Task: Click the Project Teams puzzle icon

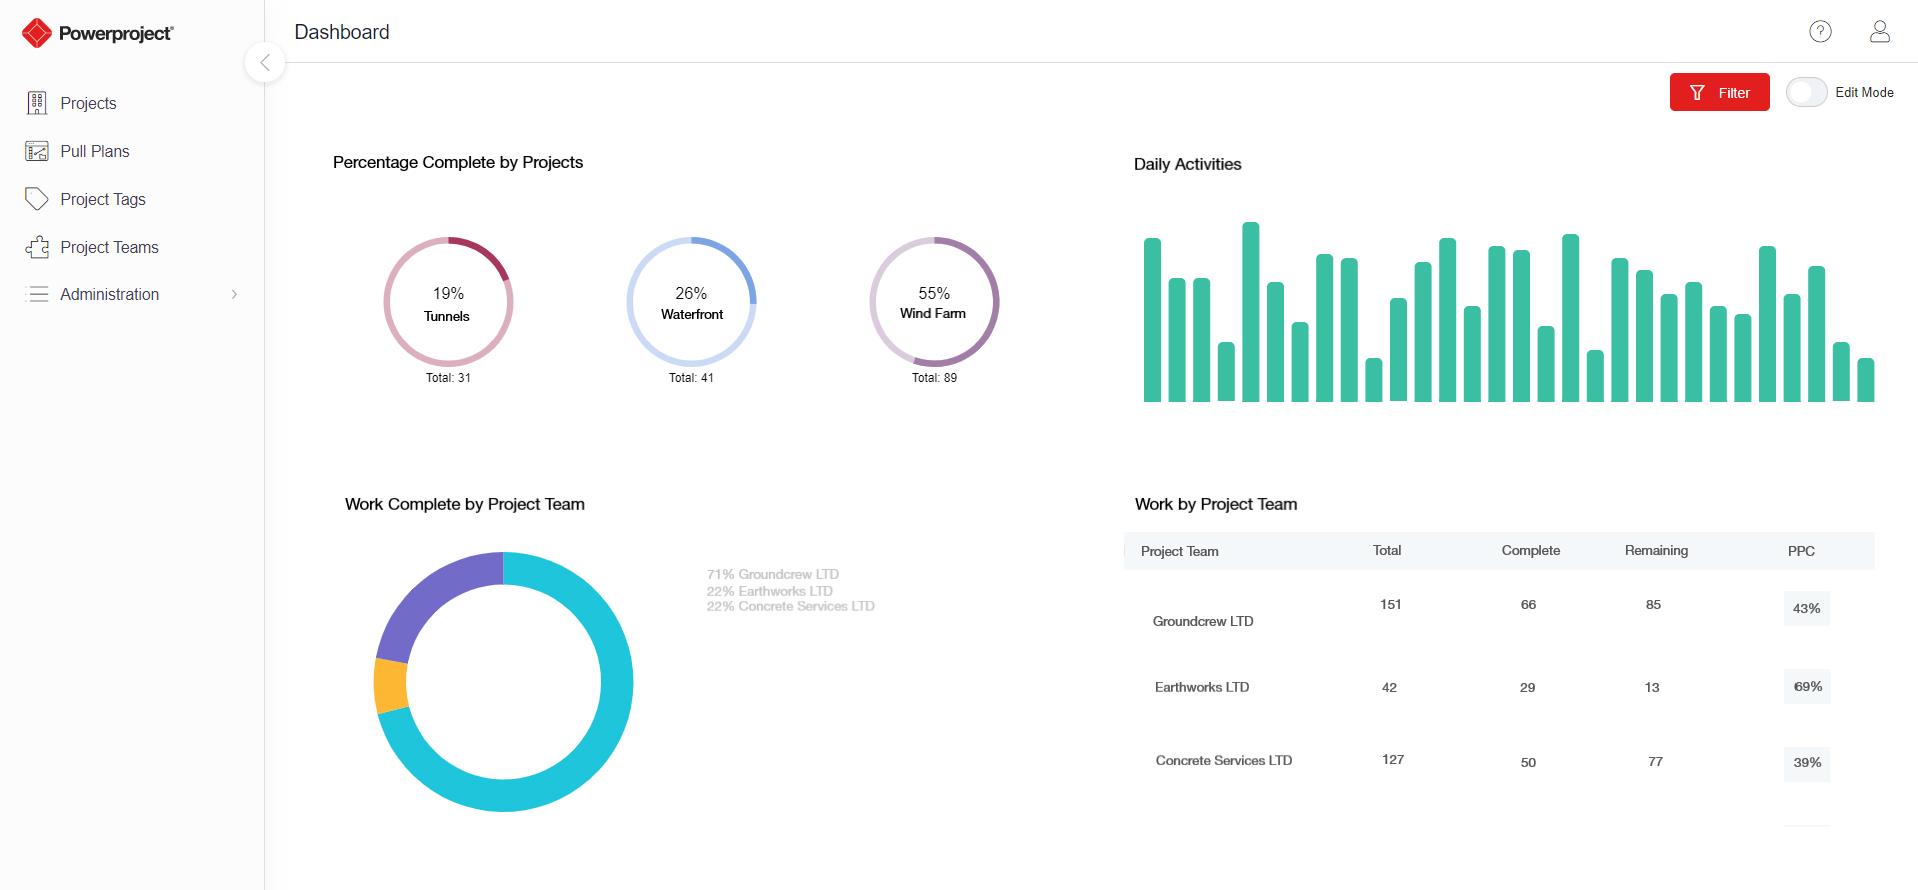Action: tap(37, 247)
